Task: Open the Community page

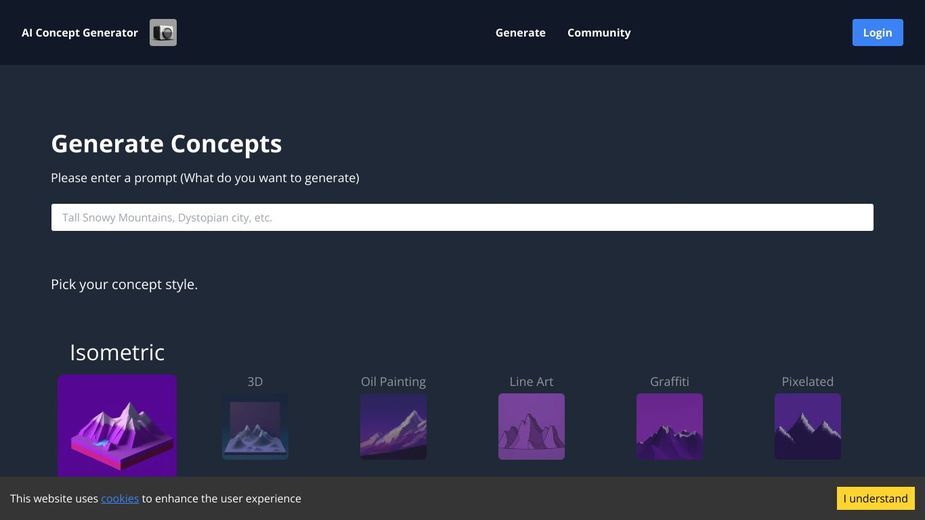Action: click(599, 32)
